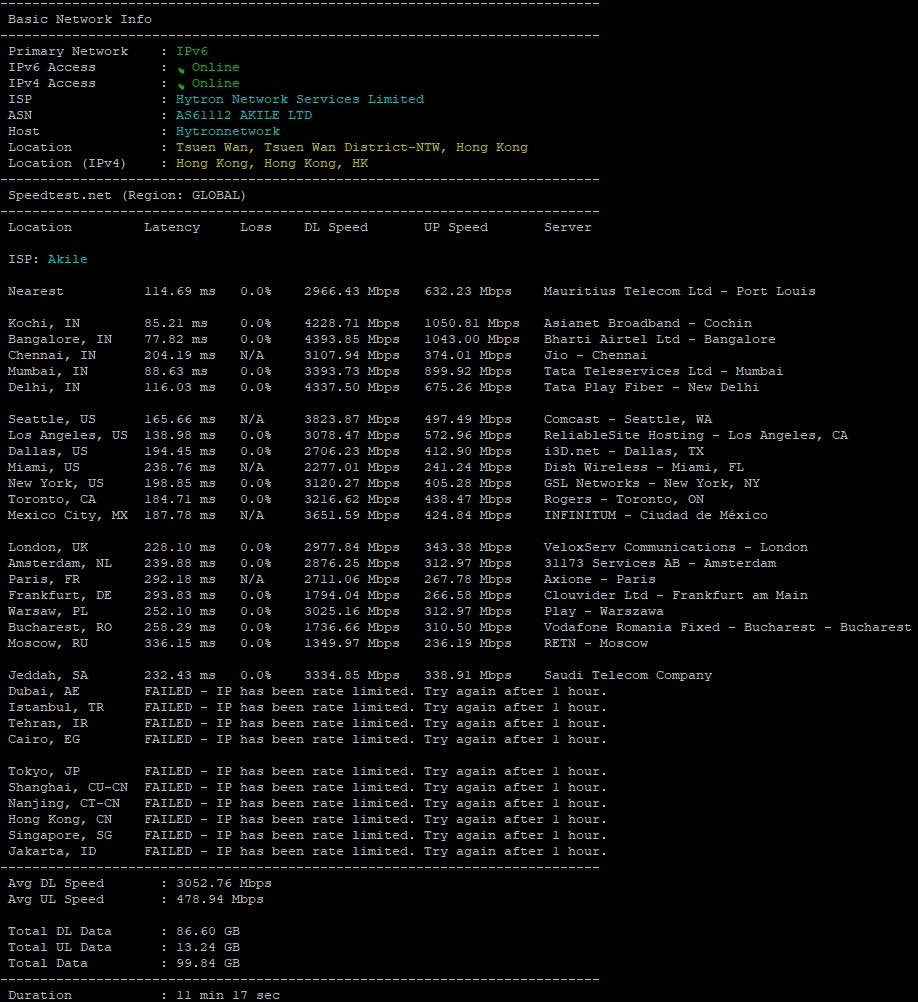This screenshot has width=918, height=1002.
Task: Click the Basic Network Info heading
Action: (80, 19)
